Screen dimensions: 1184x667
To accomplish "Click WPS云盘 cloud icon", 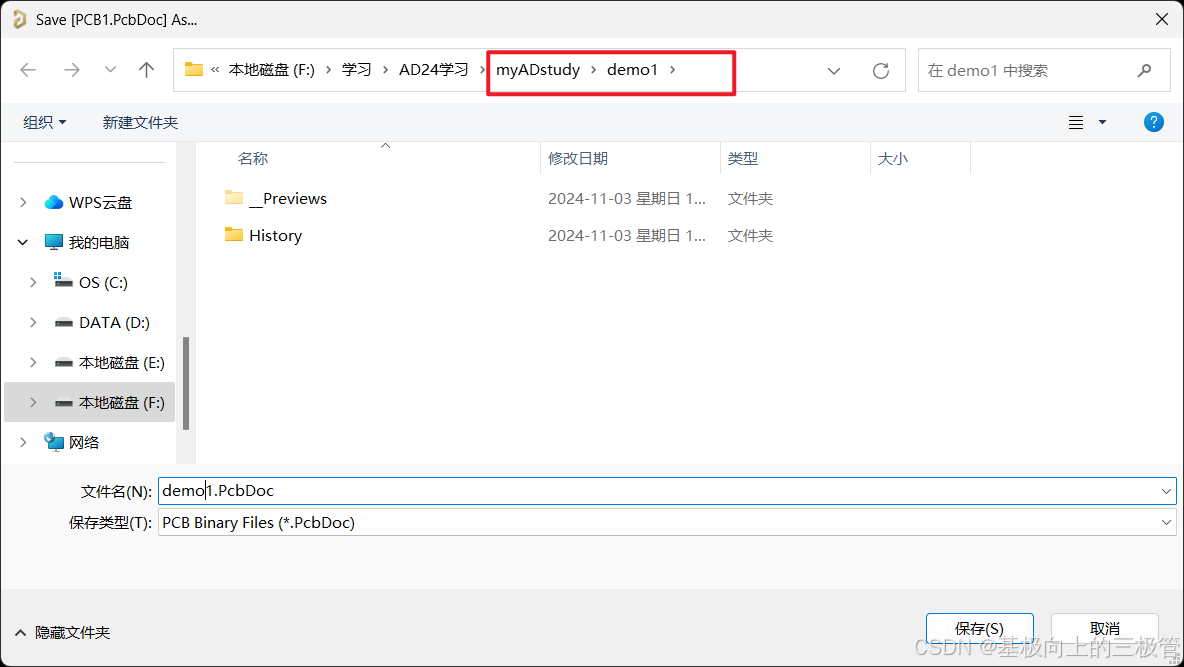I will click(x=54, y=202).
